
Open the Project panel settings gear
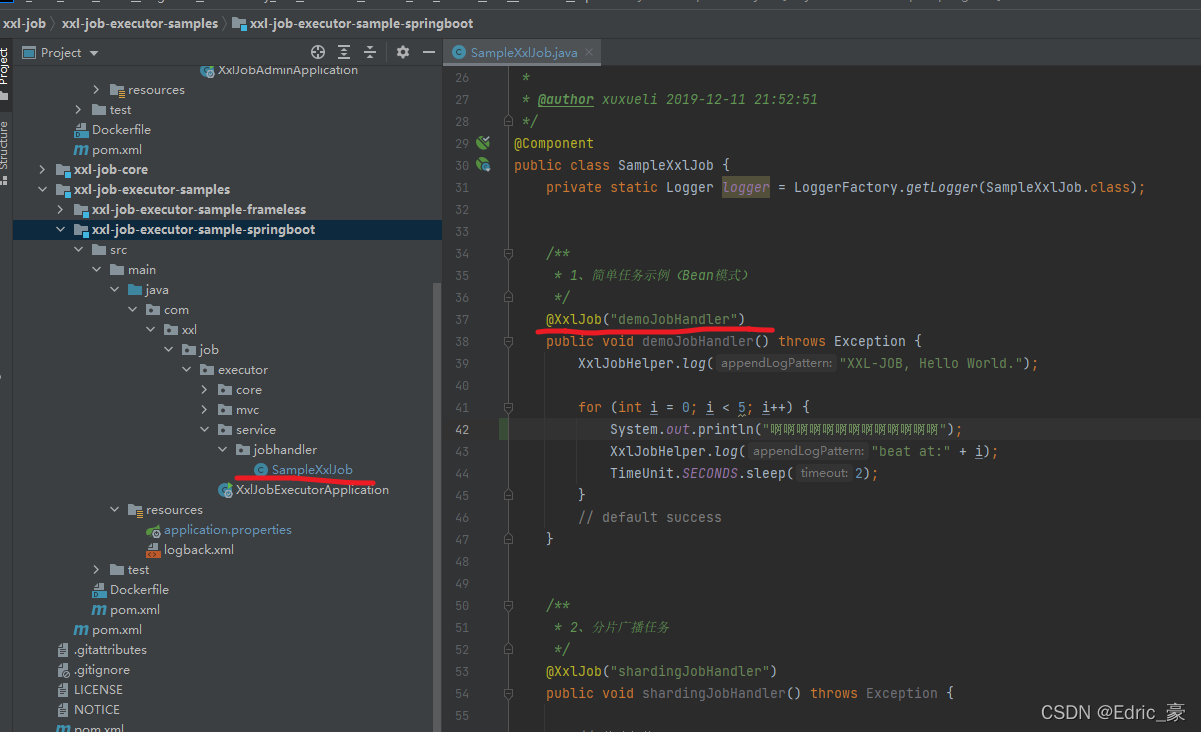[x=403, y=52]
